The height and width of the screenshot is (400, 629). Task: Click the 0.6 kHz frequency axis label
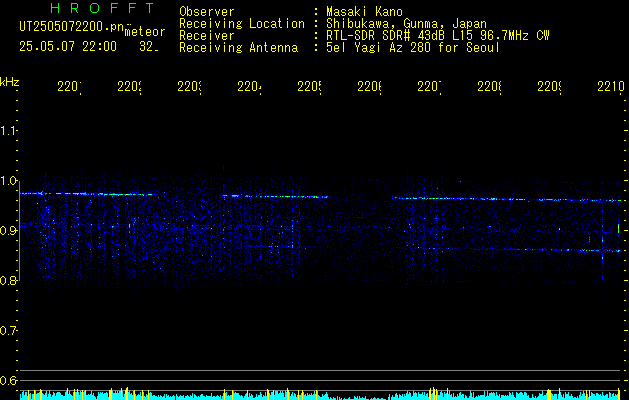tap(8, 380)
